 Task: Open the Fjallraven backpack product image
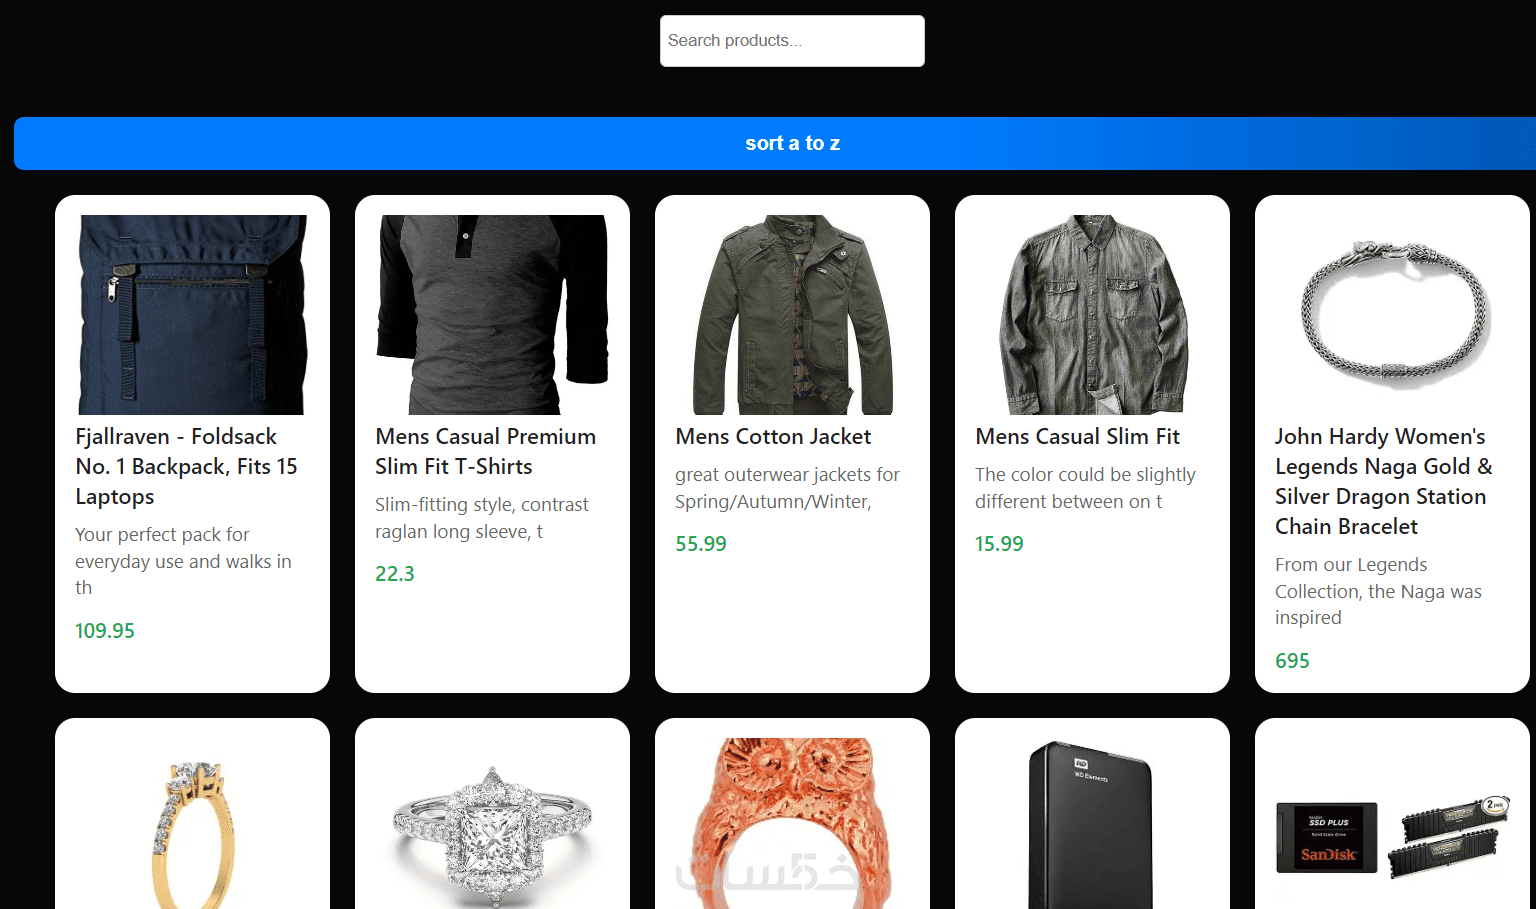(x=192, y=314)
